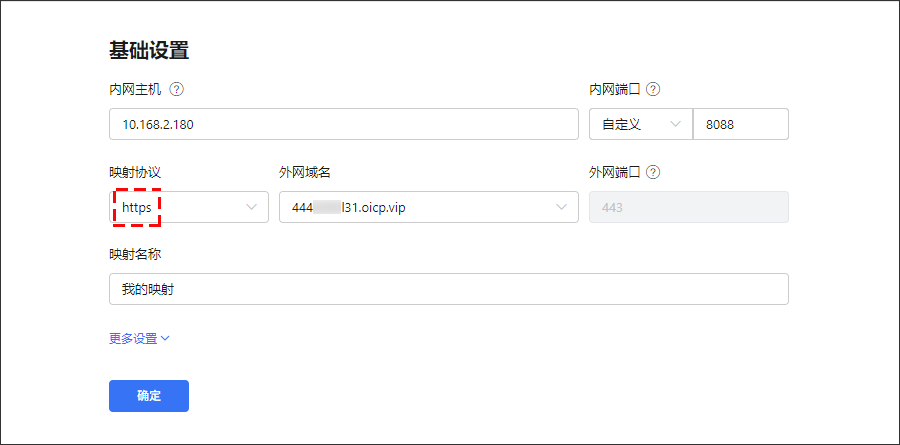
Task: Open the help tooltip icon for 外网端口
Action: pyautogui.click(x=653, y=172)
